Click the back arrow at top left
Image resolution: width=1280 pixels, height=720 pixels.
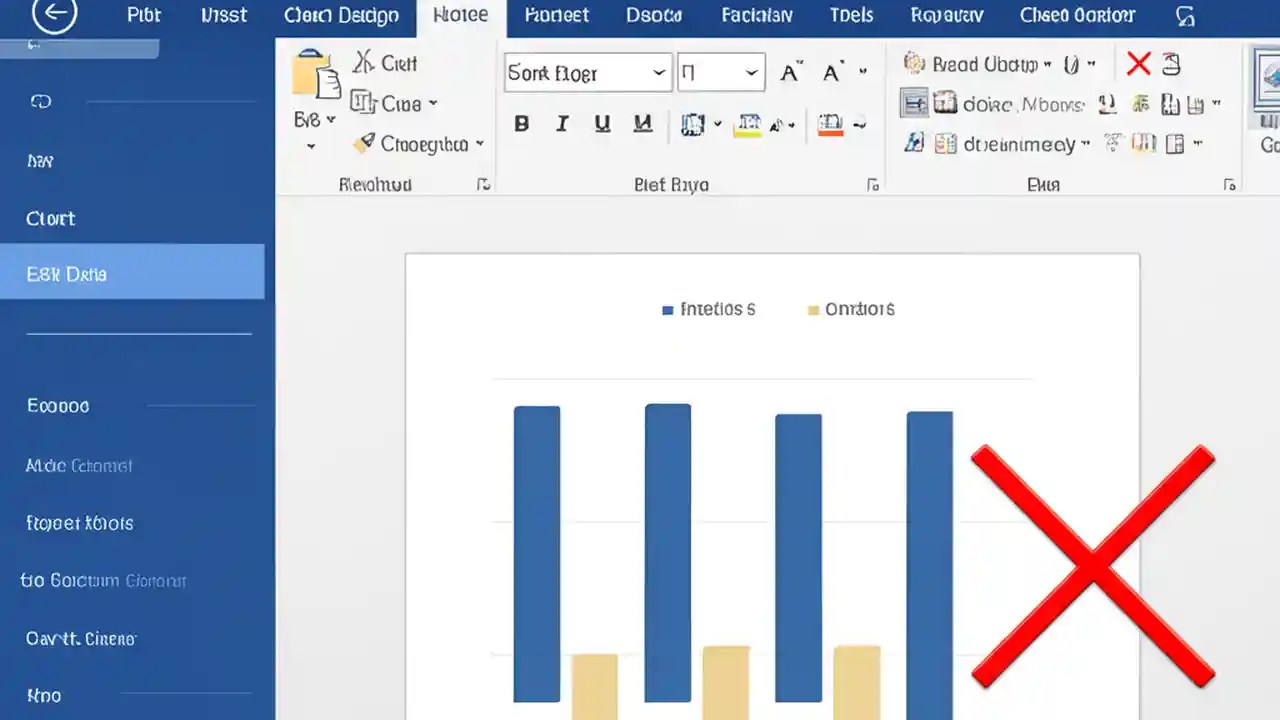click(54, 15)
